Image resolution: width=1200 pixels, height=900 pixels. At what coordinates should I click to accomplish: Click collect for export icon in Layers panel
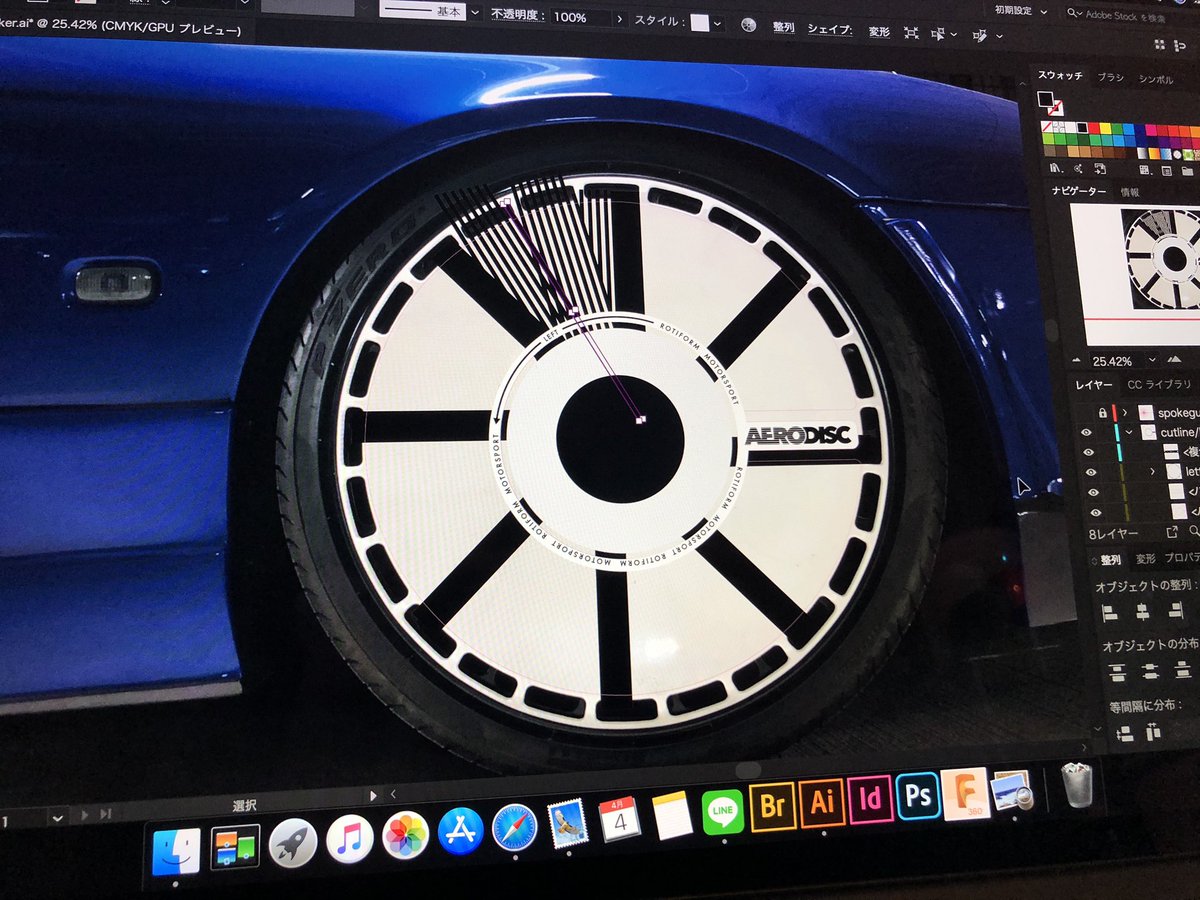pyautogui.click(x=1173, y=532)
